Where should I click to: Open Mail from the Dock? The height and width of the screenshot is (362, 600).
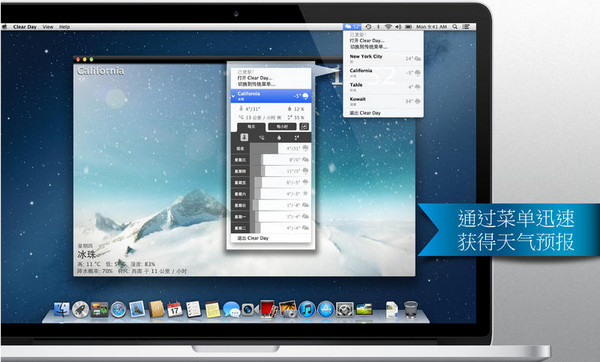pyautogui.click(x=137, y=309)
